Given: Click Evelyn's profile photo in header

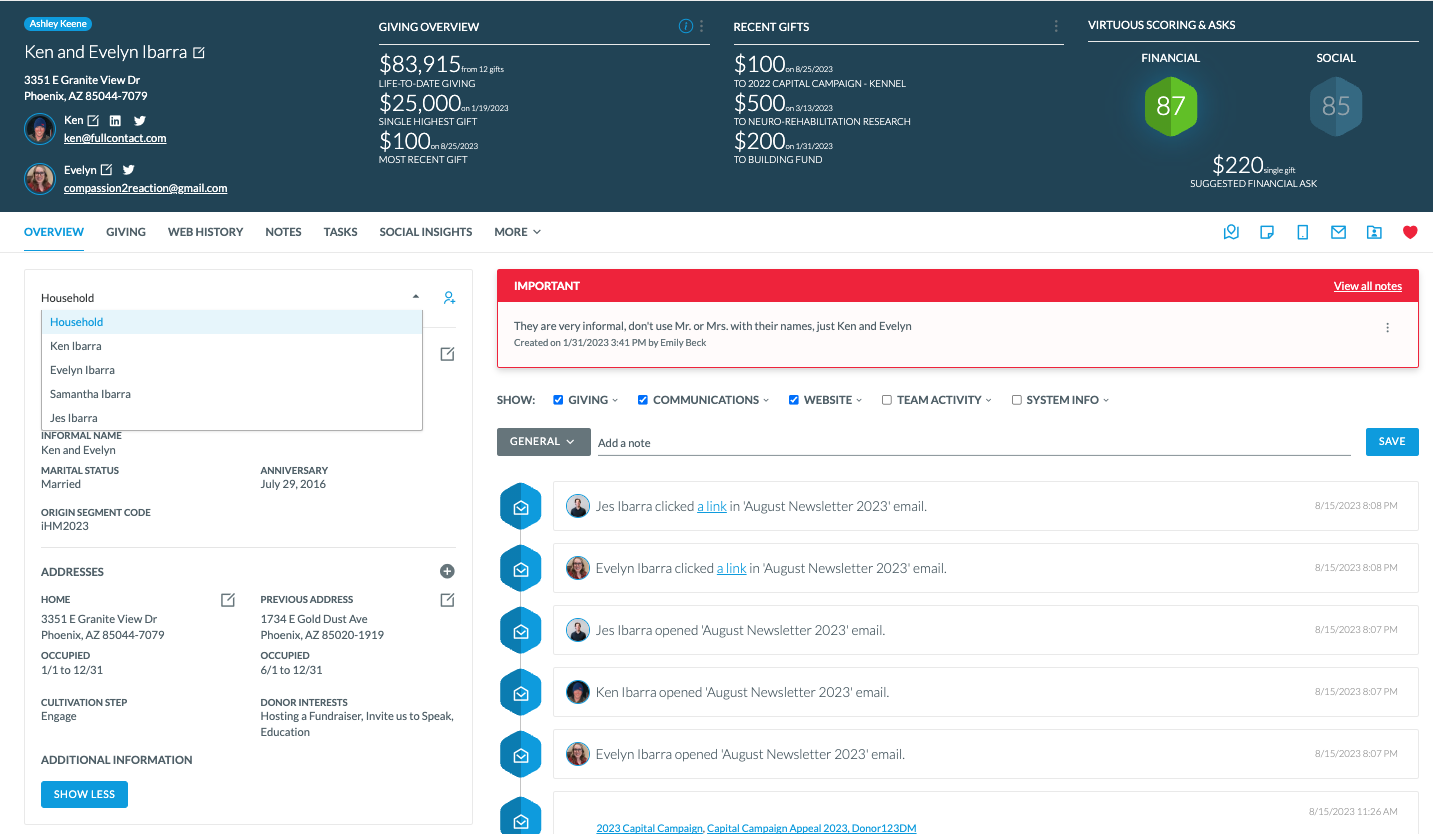Looking at the screenshot, I should point(39,178).
